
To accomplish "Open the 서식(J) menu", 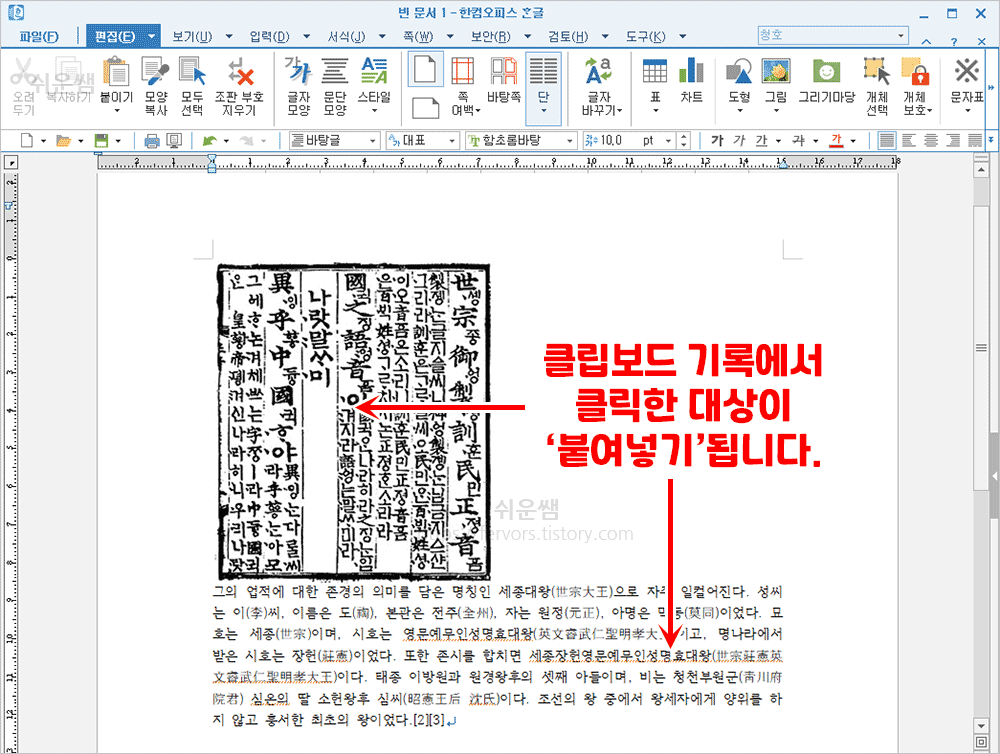I will 346,36.
